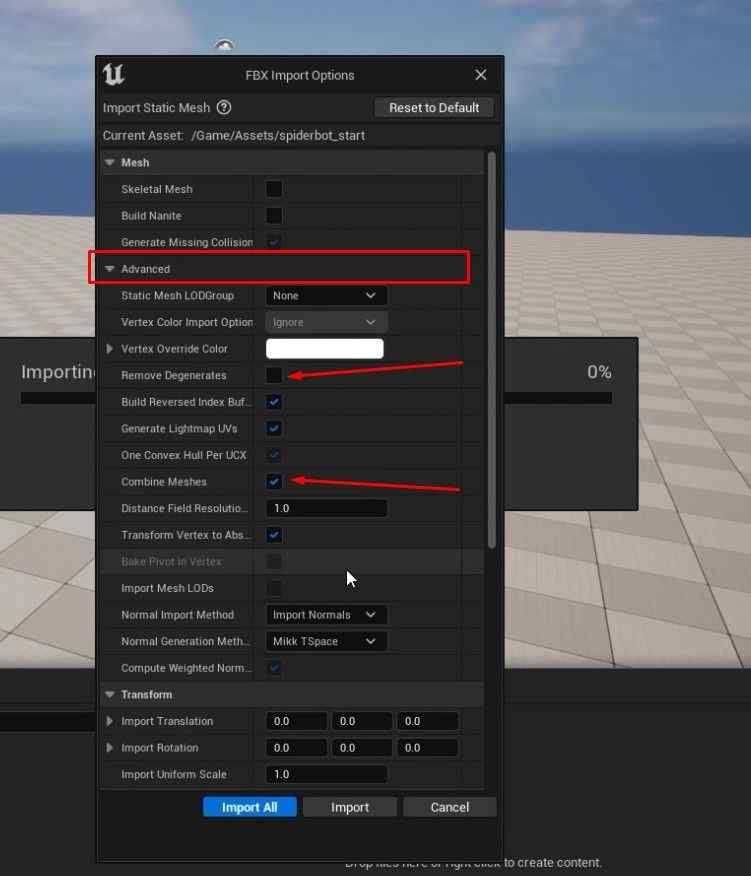Enable the Import Mesh LODs checkbox
Image resolution: width=751 pixels, height=876 pixels.
click(x=274, y=588)
